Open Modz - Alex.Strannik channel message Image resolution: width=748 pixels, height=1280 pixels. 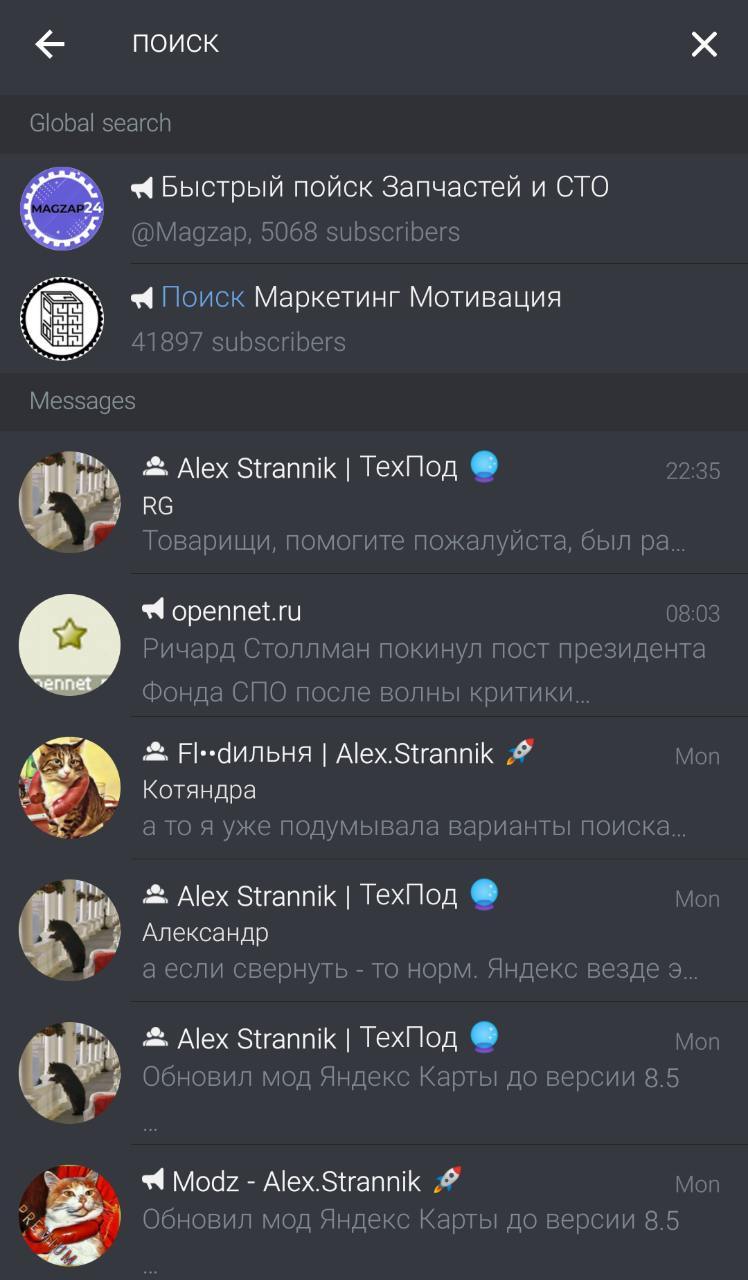tap(374, 1213)
